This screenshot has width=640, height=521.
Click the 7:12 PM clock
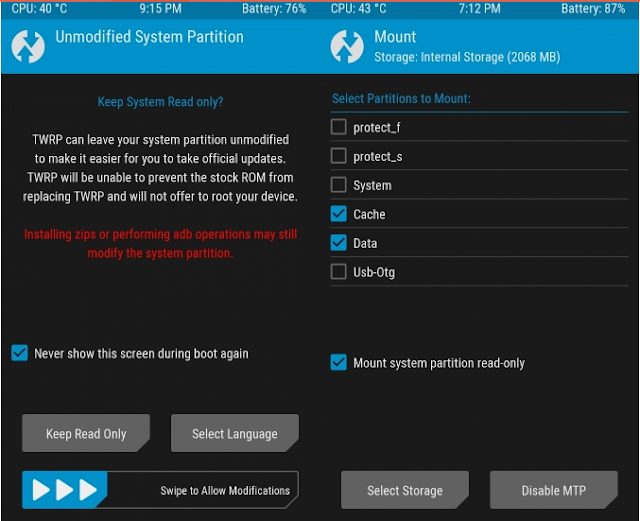pyautogui.click(x=480, y=9)
